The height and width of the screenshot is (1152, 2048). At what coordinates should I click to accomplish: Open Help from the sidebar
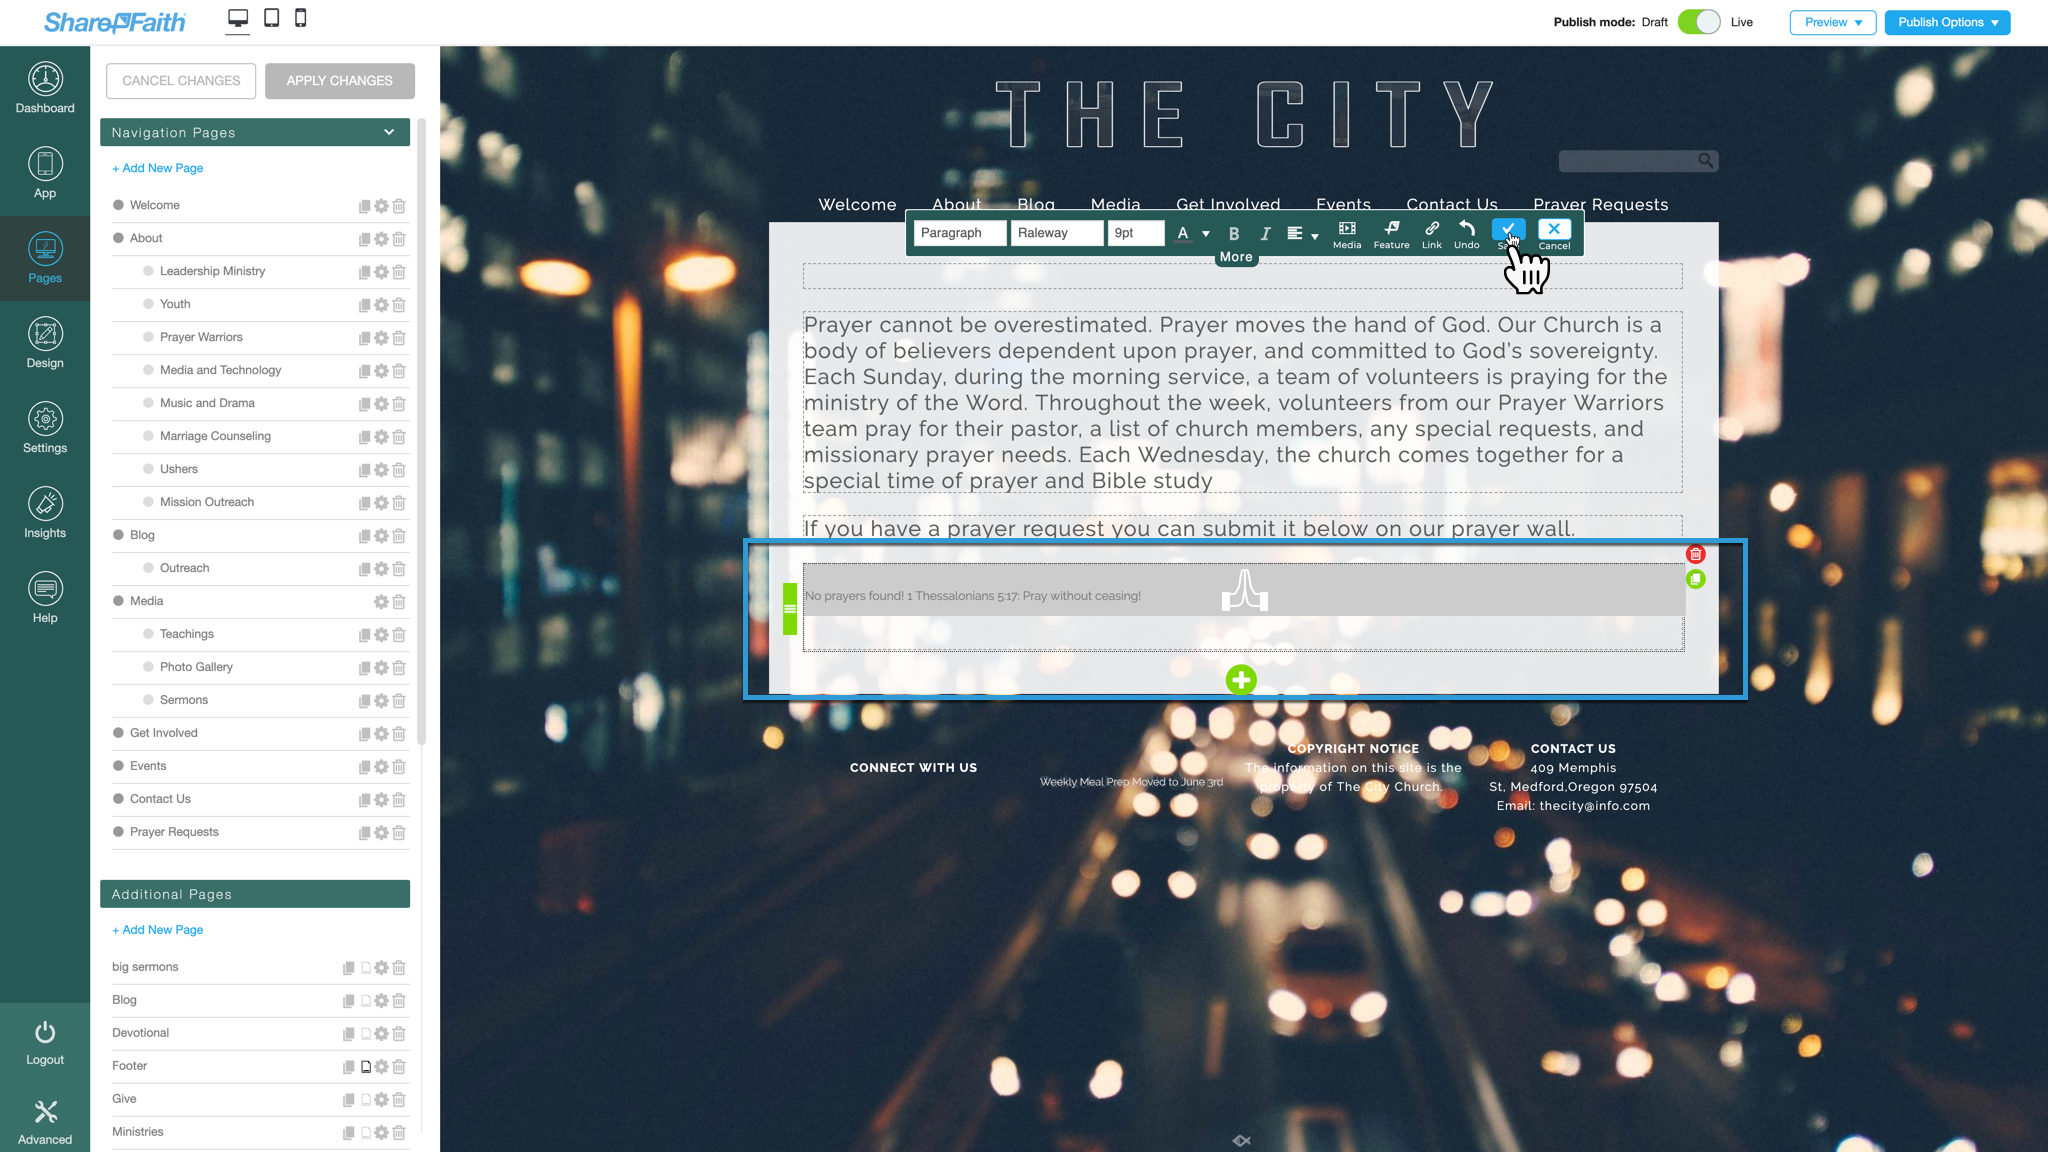coord(45,598)
